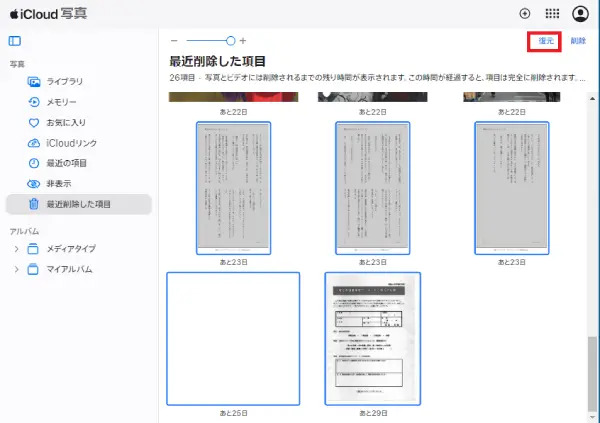
Task: Open the upload plus circle icon
Action: click(525, 14)
